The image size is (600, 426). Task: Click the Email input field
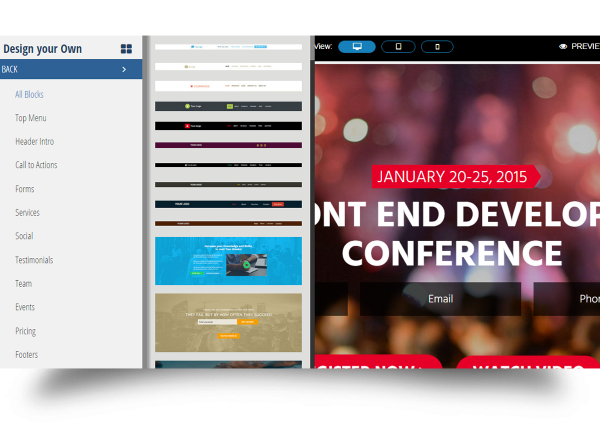[440, 299]
